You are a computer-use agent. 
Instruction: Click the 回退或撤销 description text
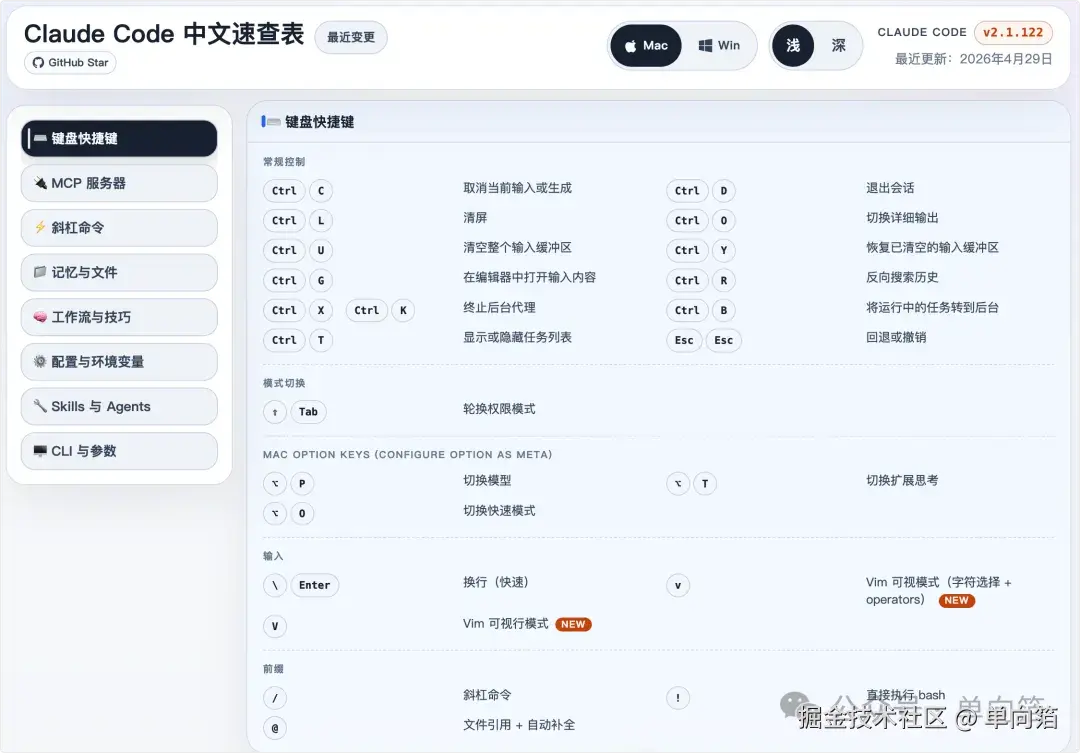click(896, 338)
